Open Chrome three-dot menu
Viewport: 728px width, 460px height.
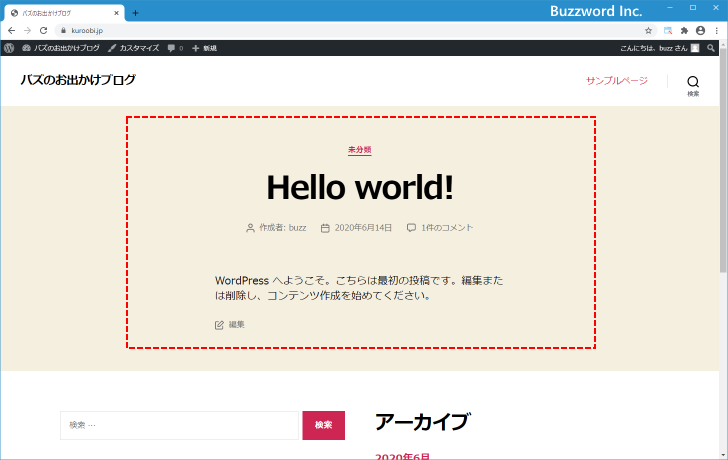tap(717, 31)
